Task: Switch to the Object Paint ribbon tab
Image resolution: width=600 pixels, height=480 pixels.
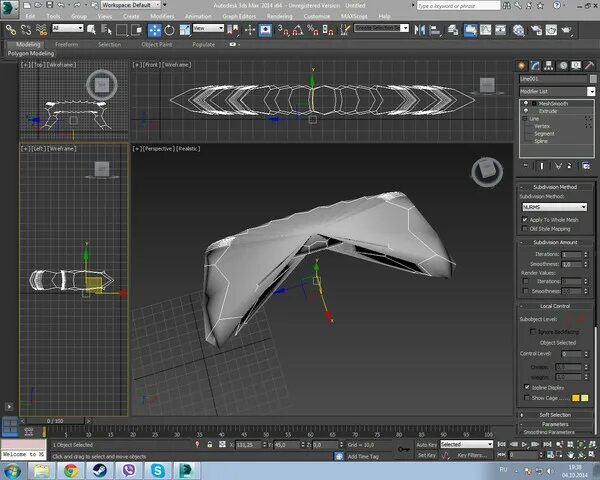Action: tap(157, 44)
